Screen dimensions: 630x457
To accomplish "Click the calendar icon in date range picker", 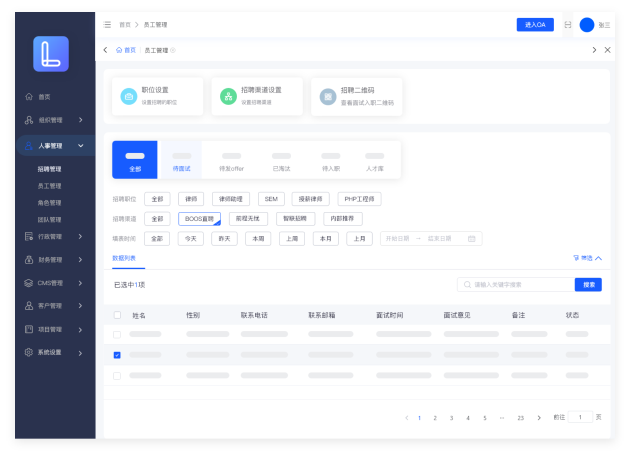I will pos(472,238).
